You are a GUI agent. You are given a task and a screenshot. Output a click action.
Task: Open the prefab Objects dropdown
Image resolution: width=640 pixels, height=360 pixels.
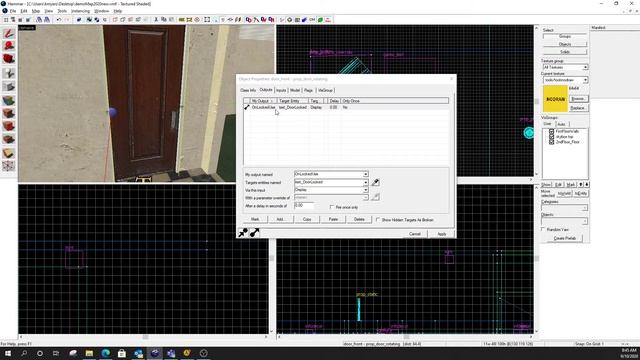(585, 221)
